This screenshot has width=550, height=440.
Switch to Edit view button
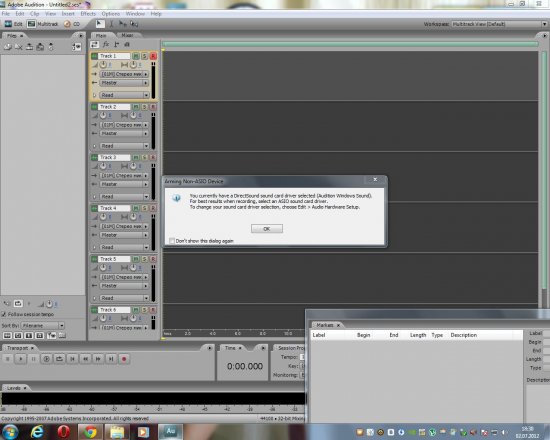point(13,24)
